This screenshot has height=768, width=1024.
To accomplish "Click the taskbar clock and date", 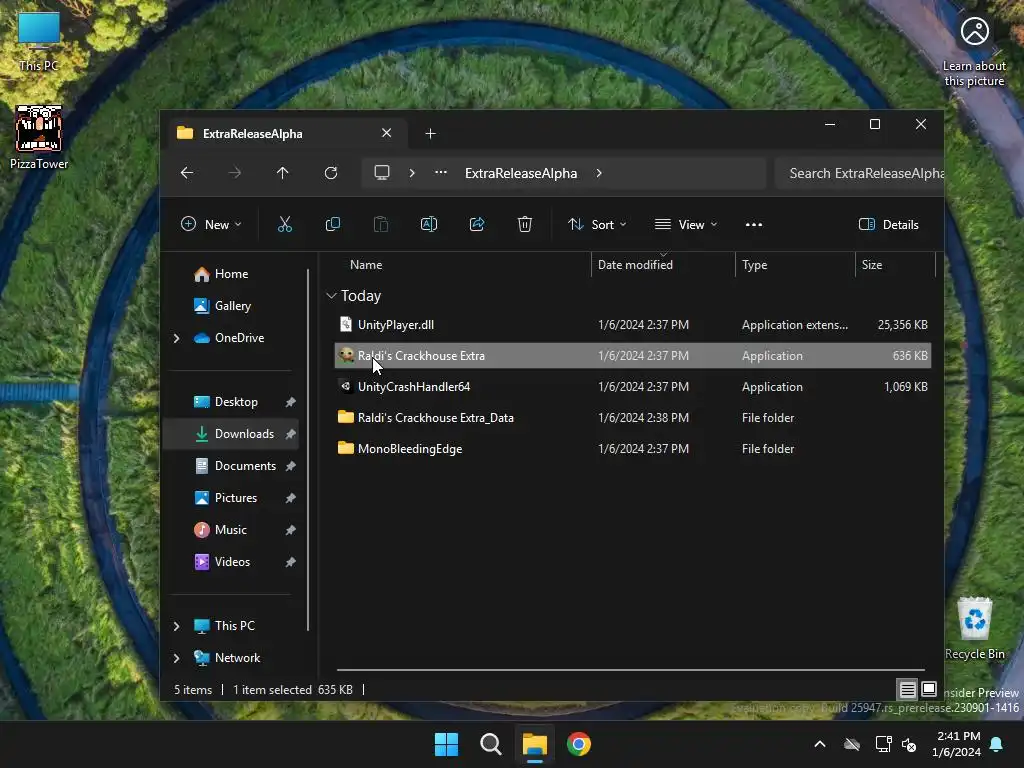I will pos(957,744).
